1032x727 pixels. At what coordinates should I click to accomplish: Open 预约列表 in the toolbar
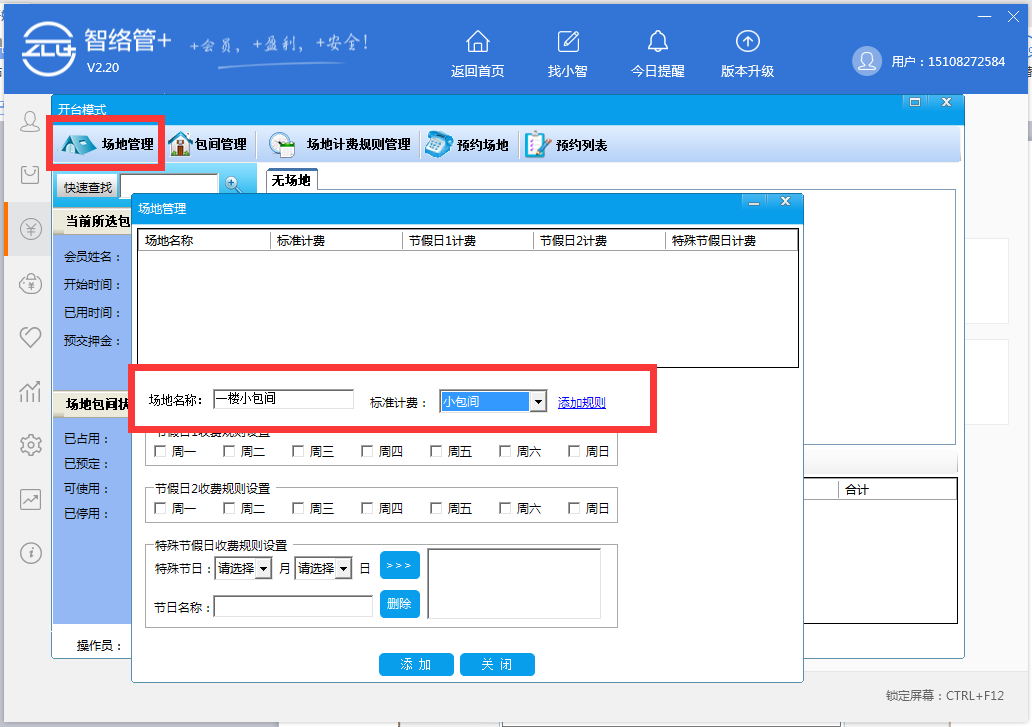pos(567,145)
